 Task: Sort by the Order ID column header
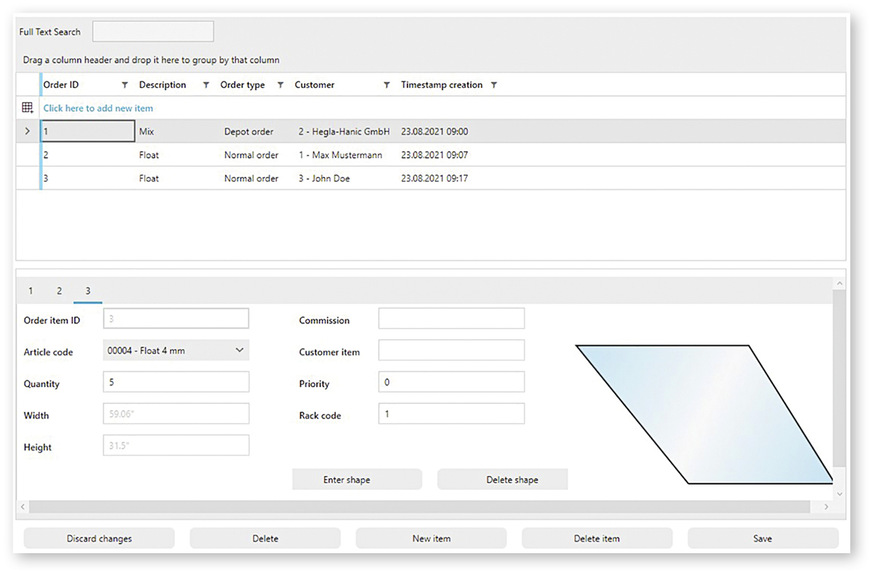click(61, 85)
